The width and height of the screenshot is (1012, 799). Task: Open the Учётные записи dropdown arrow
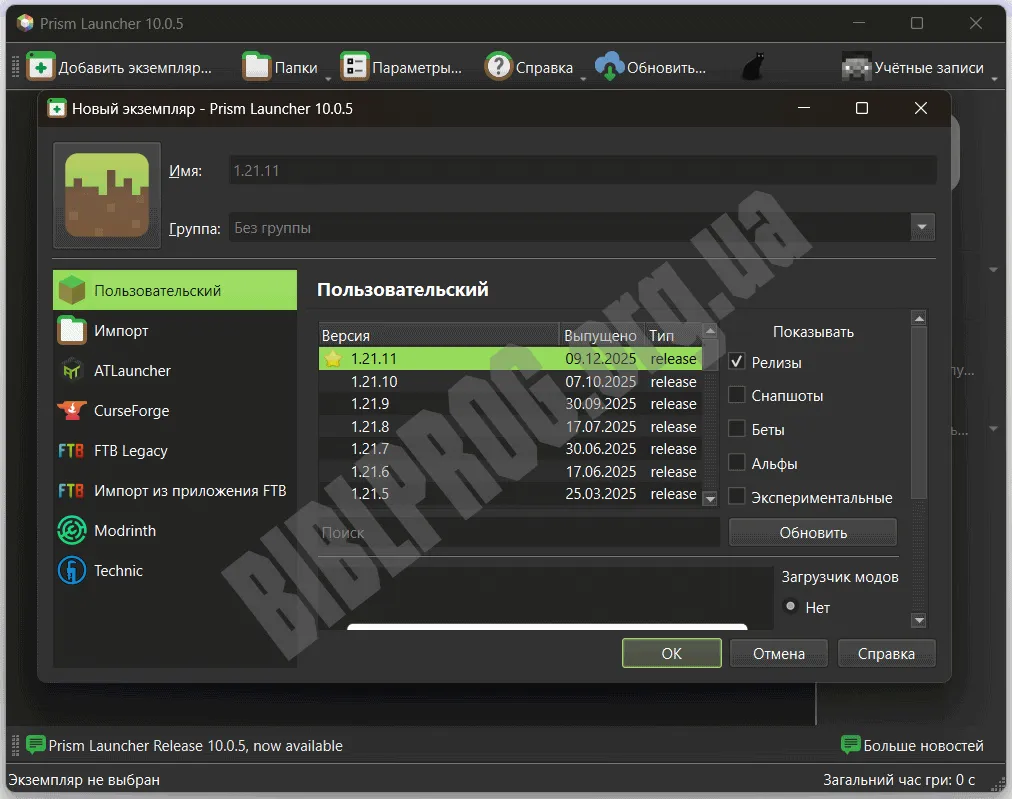click(994, 79)
